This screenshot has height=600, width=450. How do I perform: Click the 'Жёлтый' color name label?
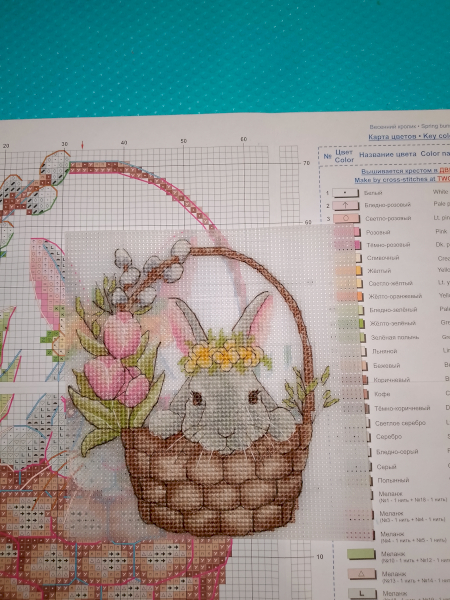[379, 271]
